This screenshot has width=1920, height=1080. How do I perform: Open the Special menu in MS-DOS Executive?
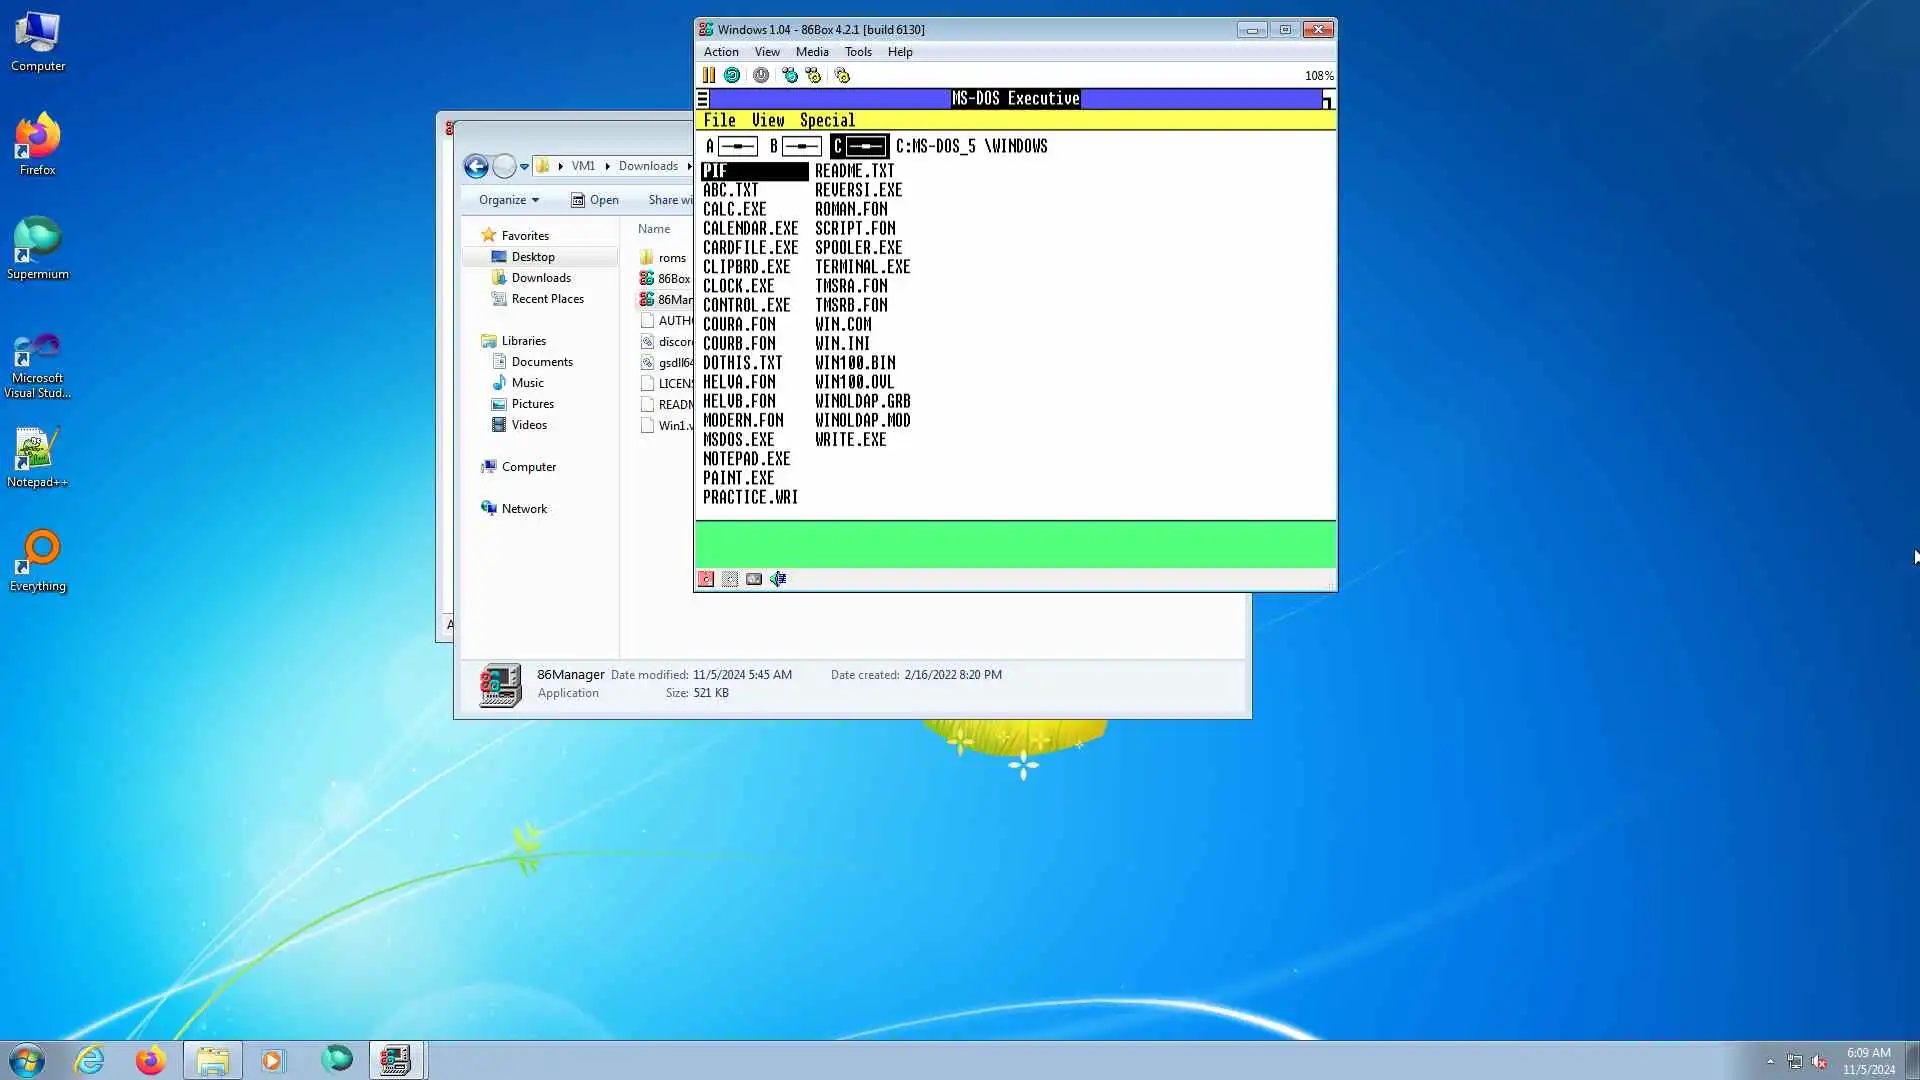click(x=826, y=120)
